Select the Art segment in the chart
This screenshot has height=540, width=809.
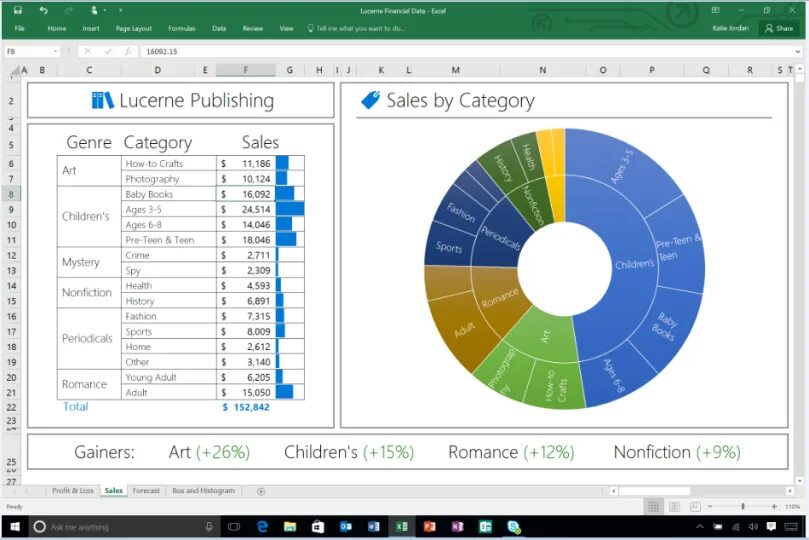[545, 337]
